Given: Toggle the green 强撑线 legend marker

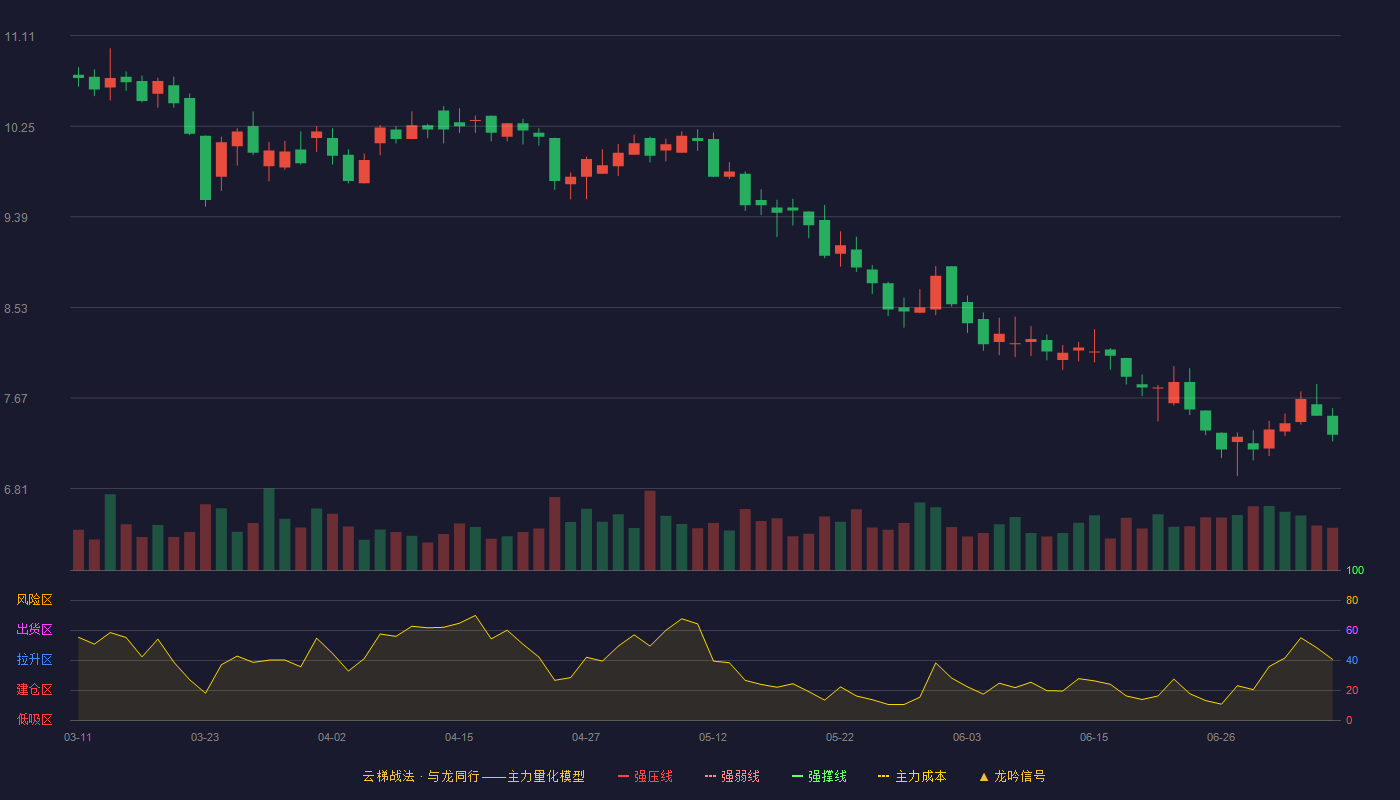Looking at the screenshot, I should tap(797, 776).
